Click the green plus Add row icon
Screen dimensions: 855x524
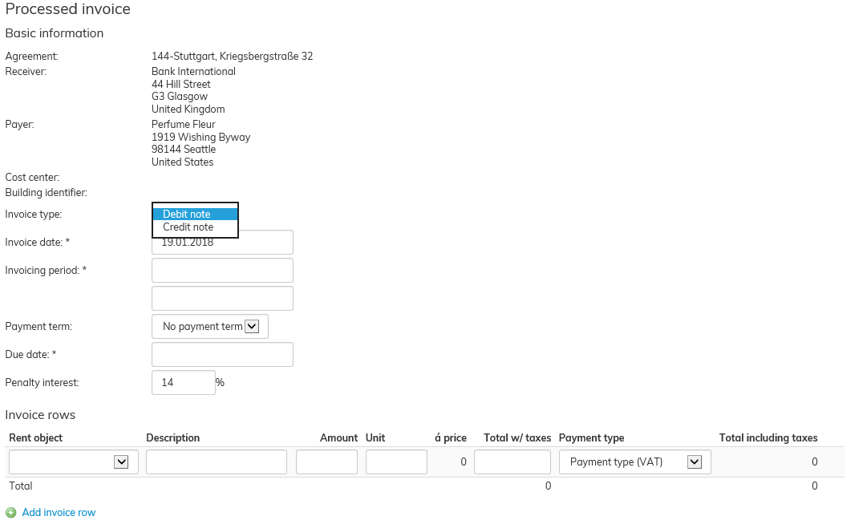pyautogui.click(x=11, y=512)
